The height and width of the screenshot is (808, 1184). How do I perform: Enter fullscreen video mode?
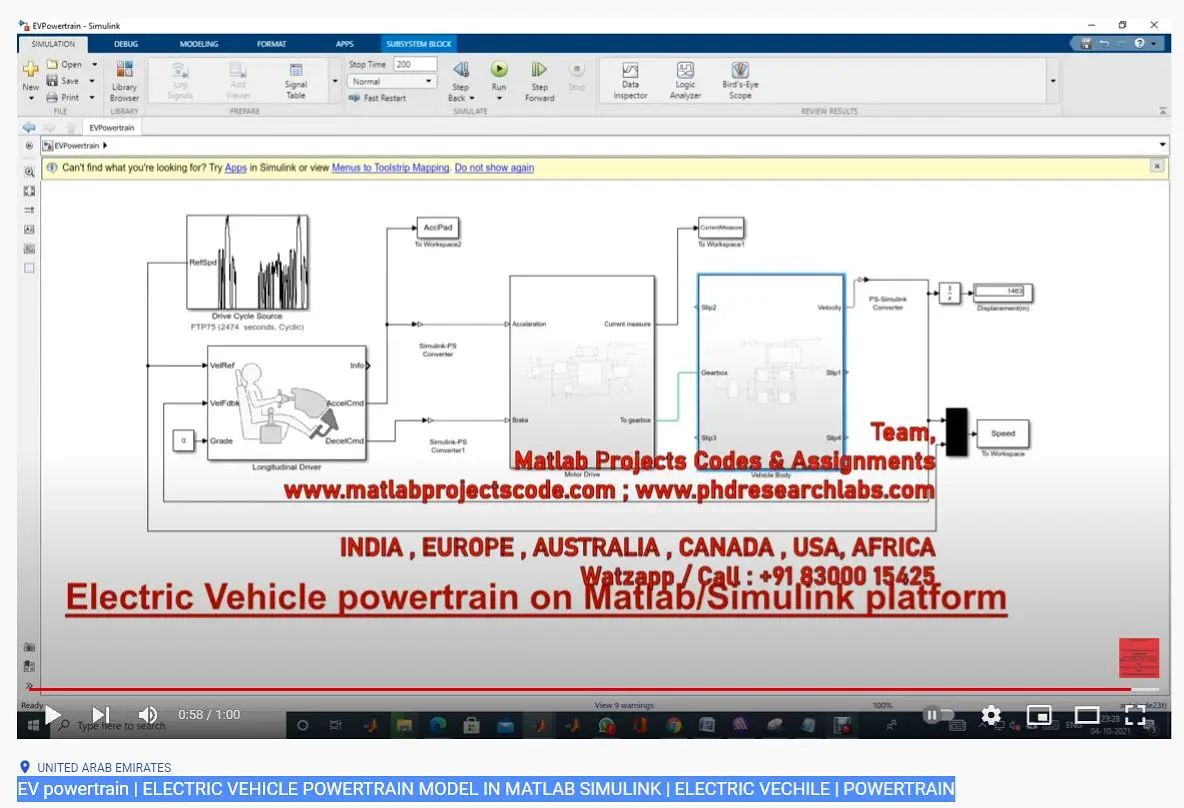click(1135, 714)
